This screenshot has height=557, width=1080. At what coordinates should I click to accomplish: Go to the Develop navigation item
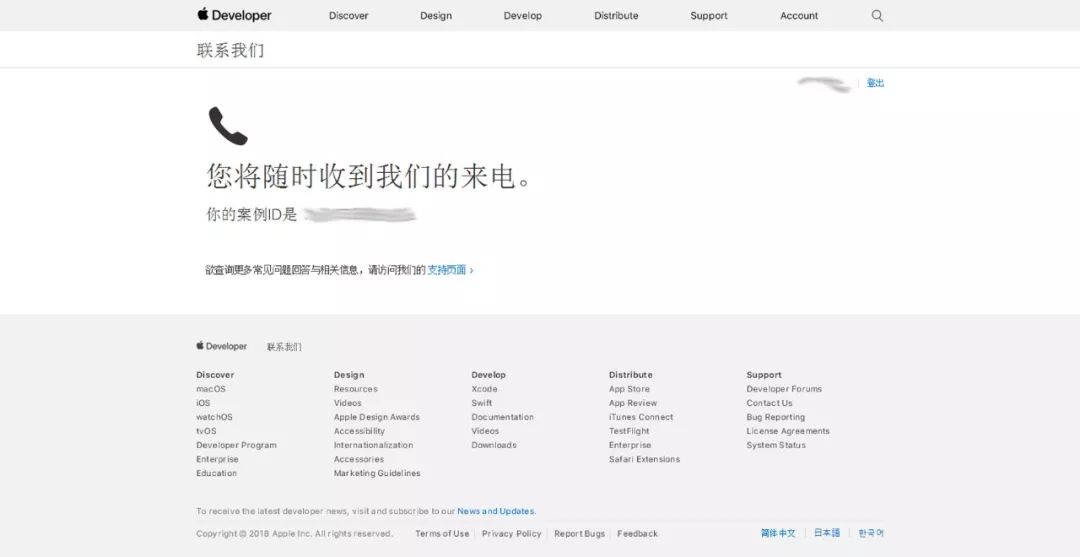pos(522,16)
